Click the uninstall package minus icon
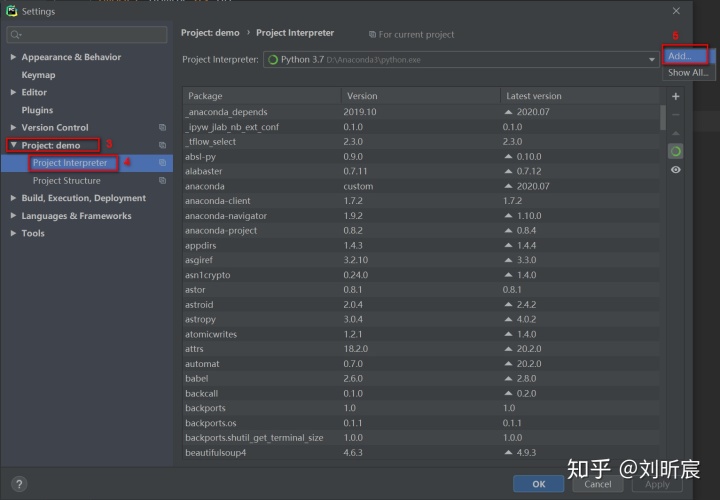Viewport: 720px width, 500px height. [x=675, y=115]
